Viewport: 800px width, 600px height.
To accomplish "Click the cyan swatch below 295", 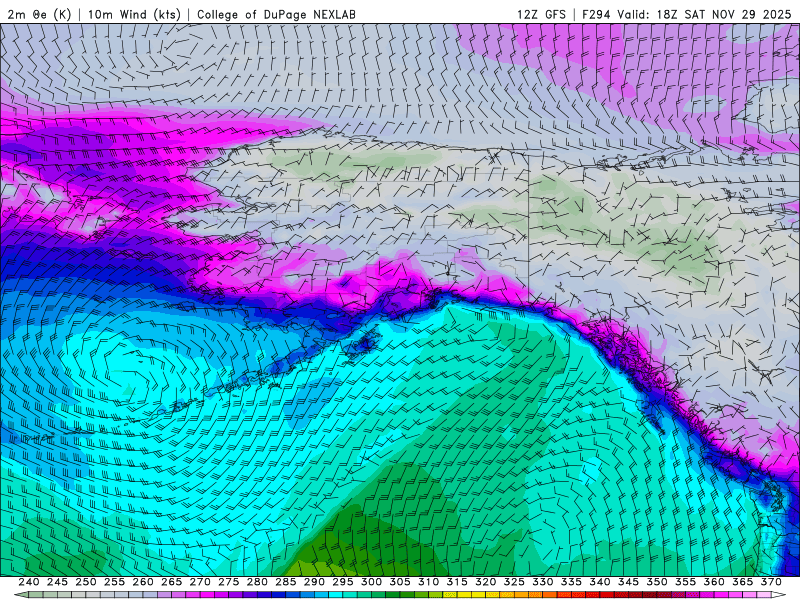I will (336, 595).
